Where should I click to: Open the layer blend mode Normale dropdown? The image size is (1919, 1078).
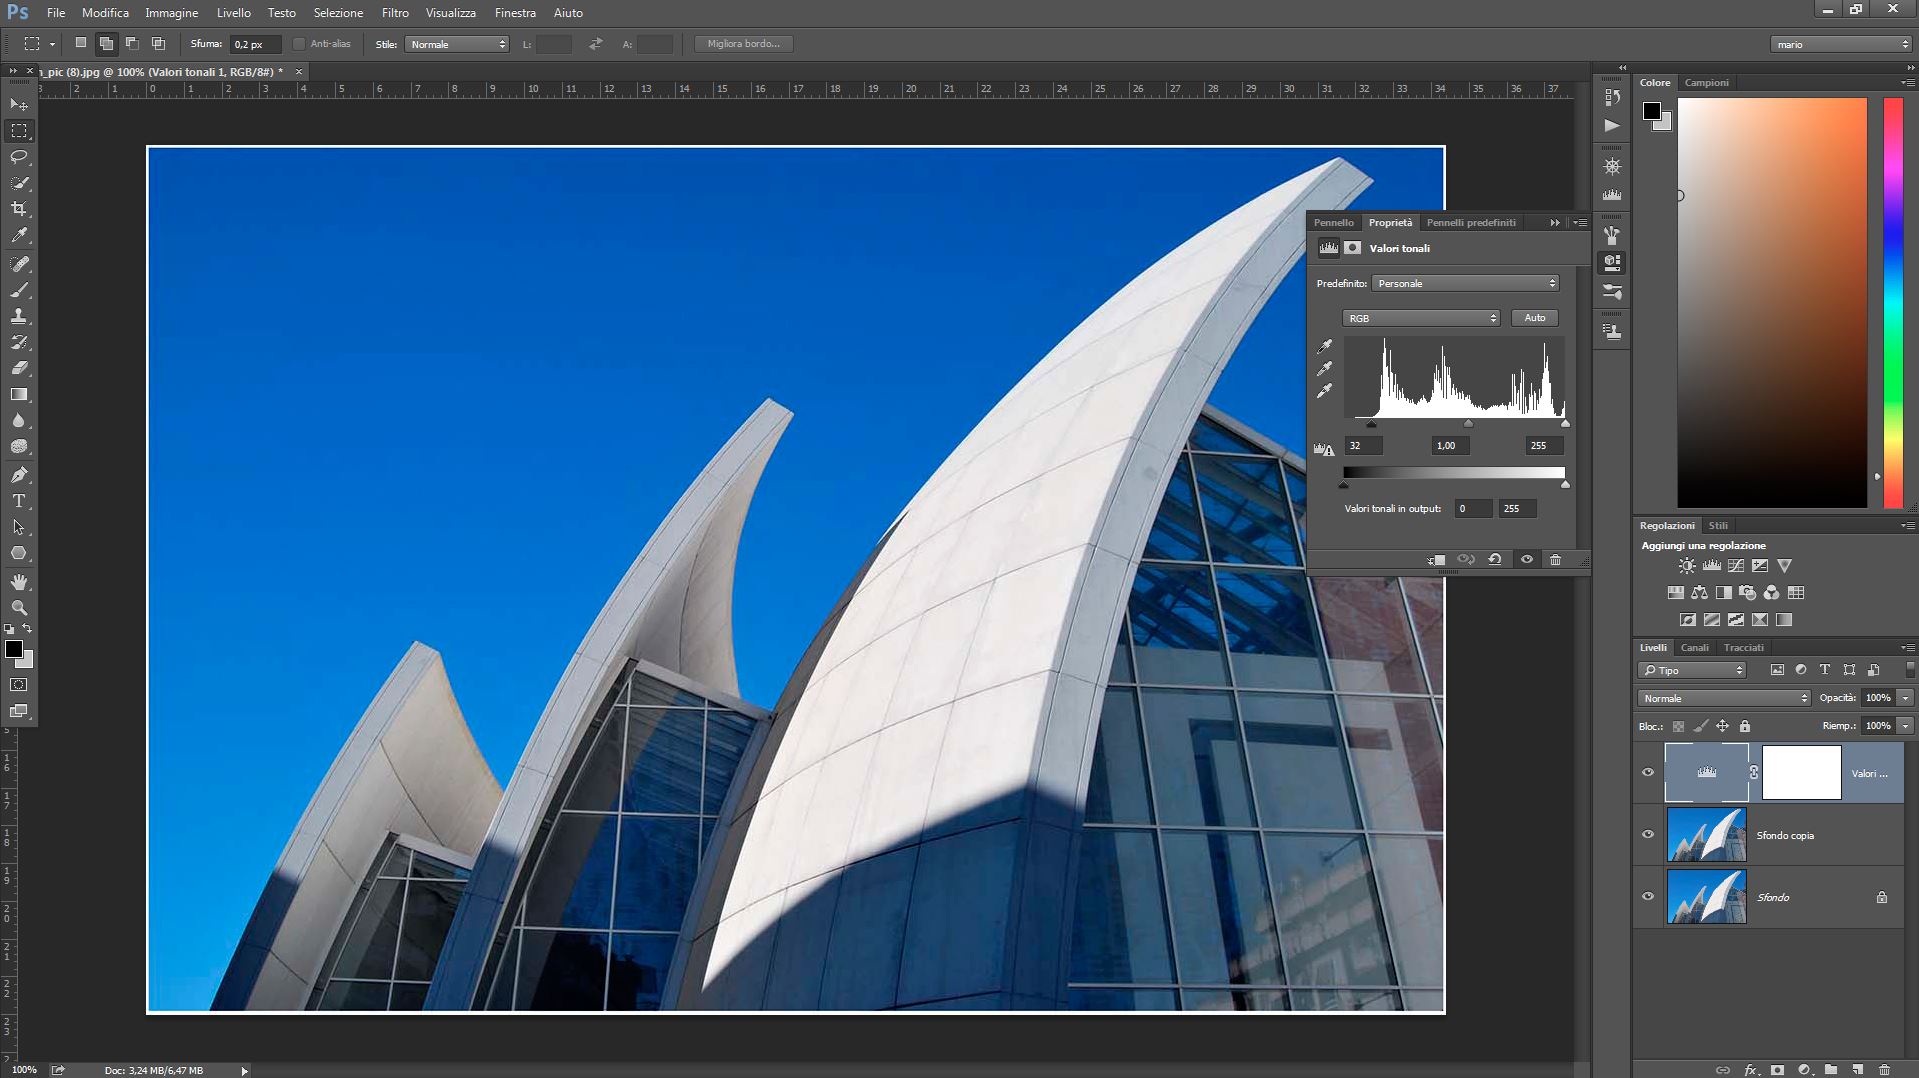click(x=1724, y=698)
